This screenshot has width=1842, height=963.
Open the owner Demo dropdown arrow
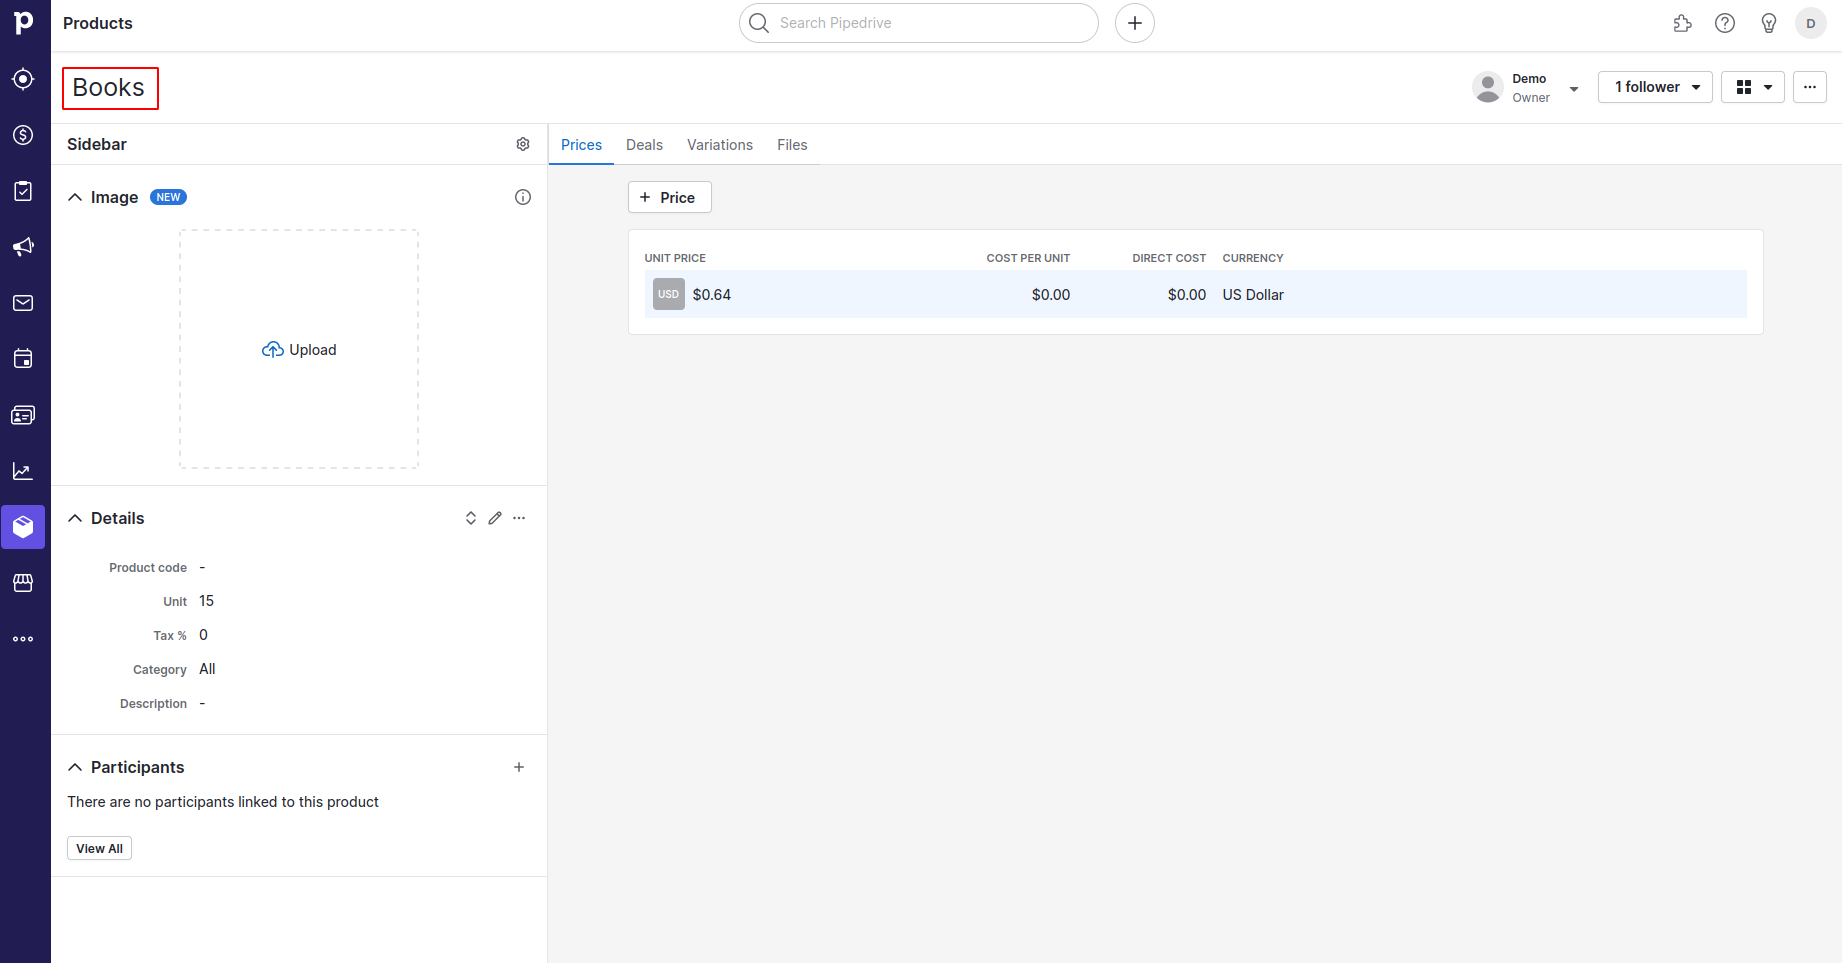tap(1574, 89)
